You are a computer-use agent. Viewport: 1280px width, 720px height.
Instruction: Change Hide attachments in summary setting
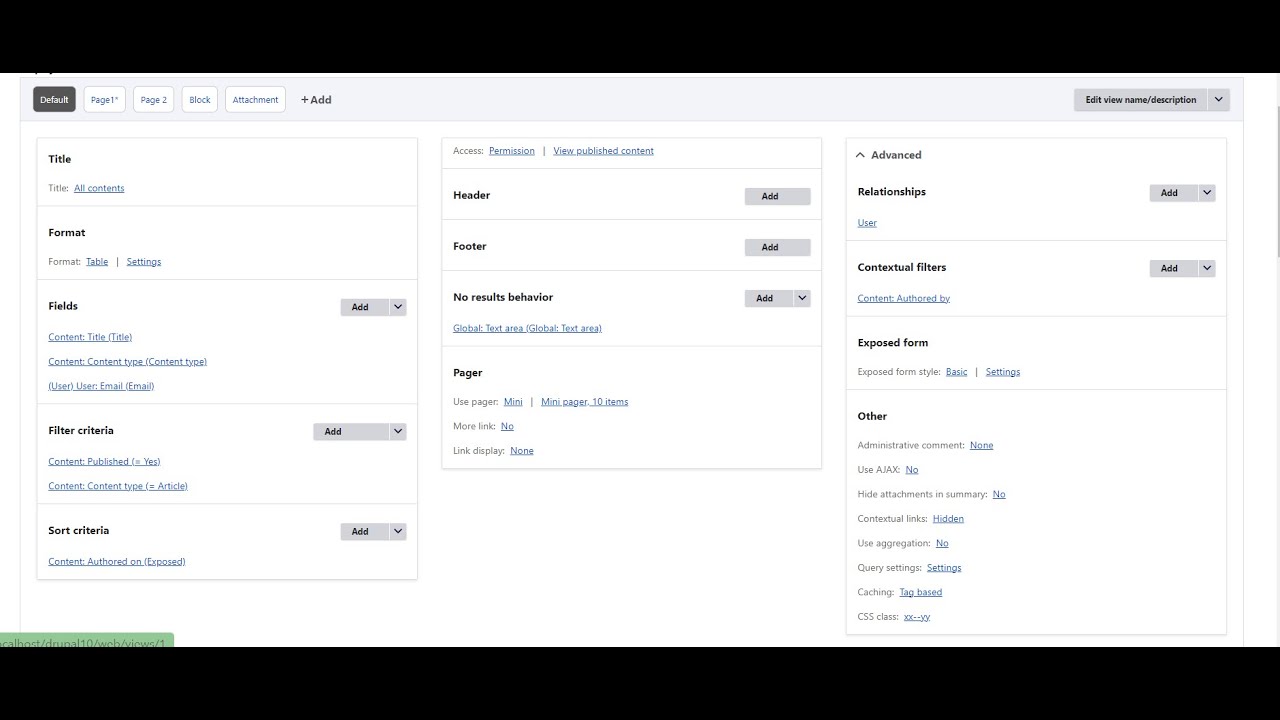pyautogui.click(x=999, y=494)
